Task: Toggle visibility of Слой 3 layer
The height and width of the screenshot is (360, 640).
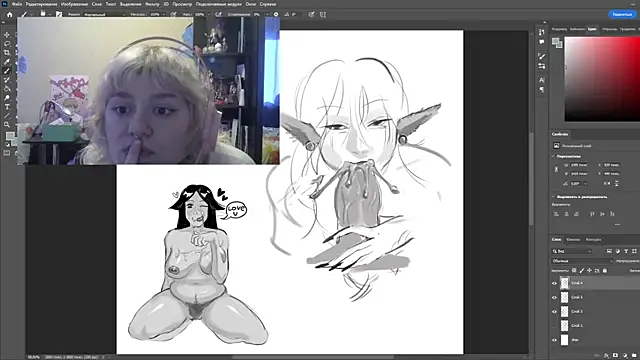Action: [554, 297]
